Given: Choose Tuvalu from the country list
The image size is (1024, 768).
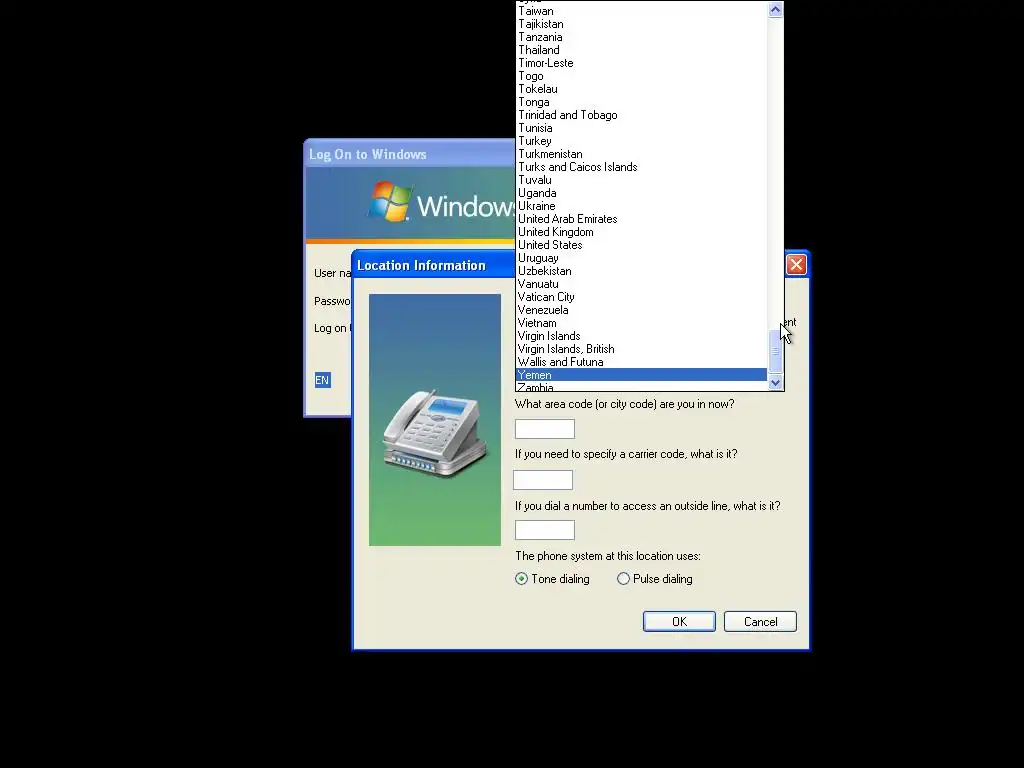Looking at the screenshot, I should pos(641,180).
